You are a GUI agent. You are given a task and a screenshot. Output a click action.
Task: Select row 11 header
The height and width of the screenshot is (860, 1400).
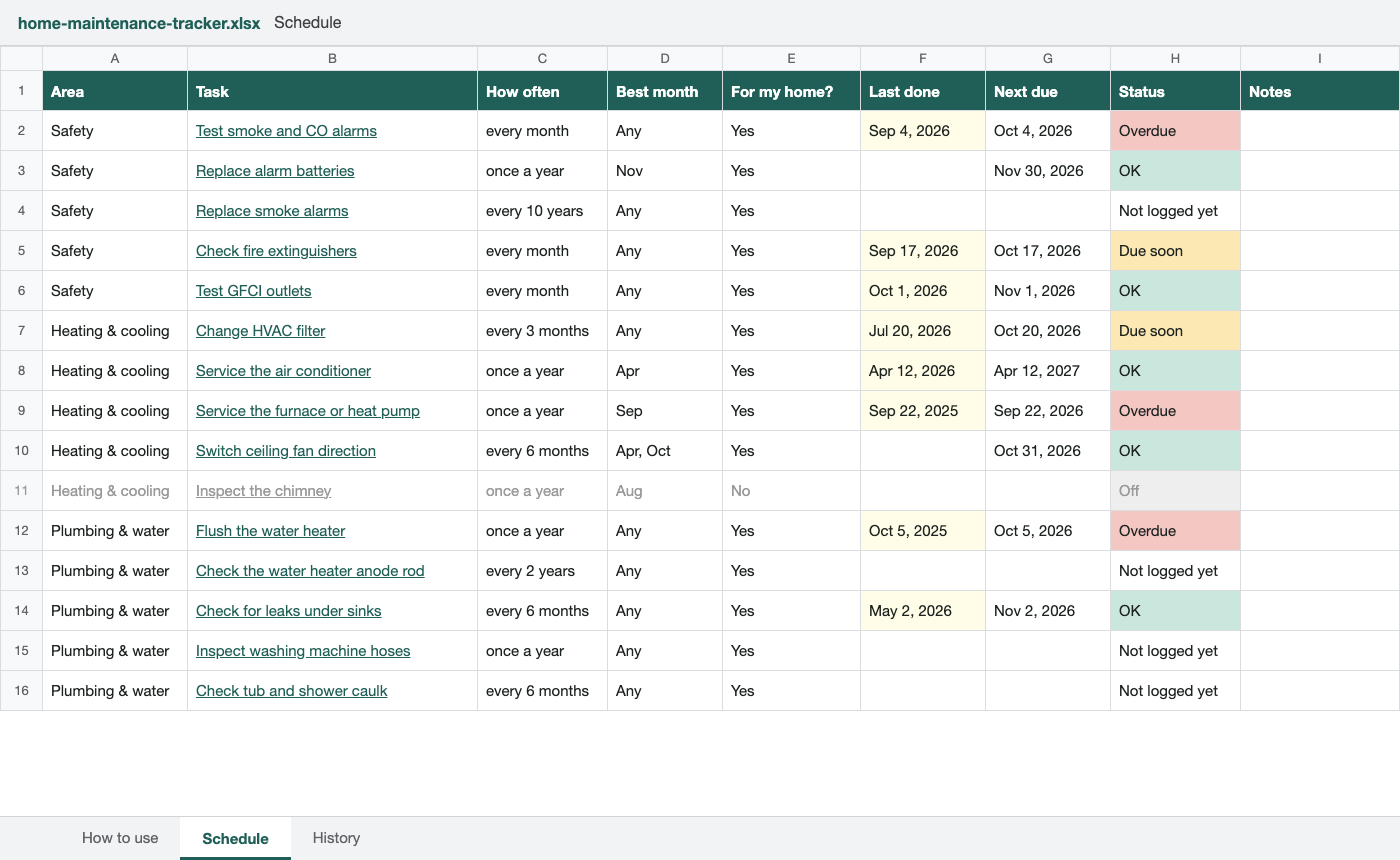tap(21, 491)
